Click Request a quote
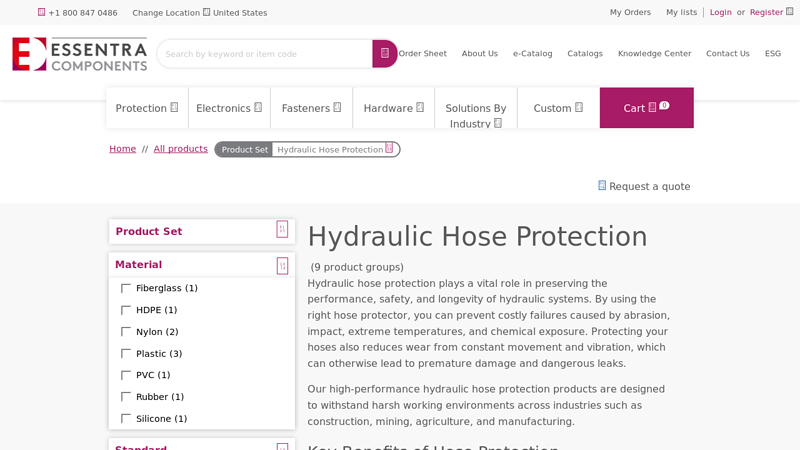 (x=649, y=186)
